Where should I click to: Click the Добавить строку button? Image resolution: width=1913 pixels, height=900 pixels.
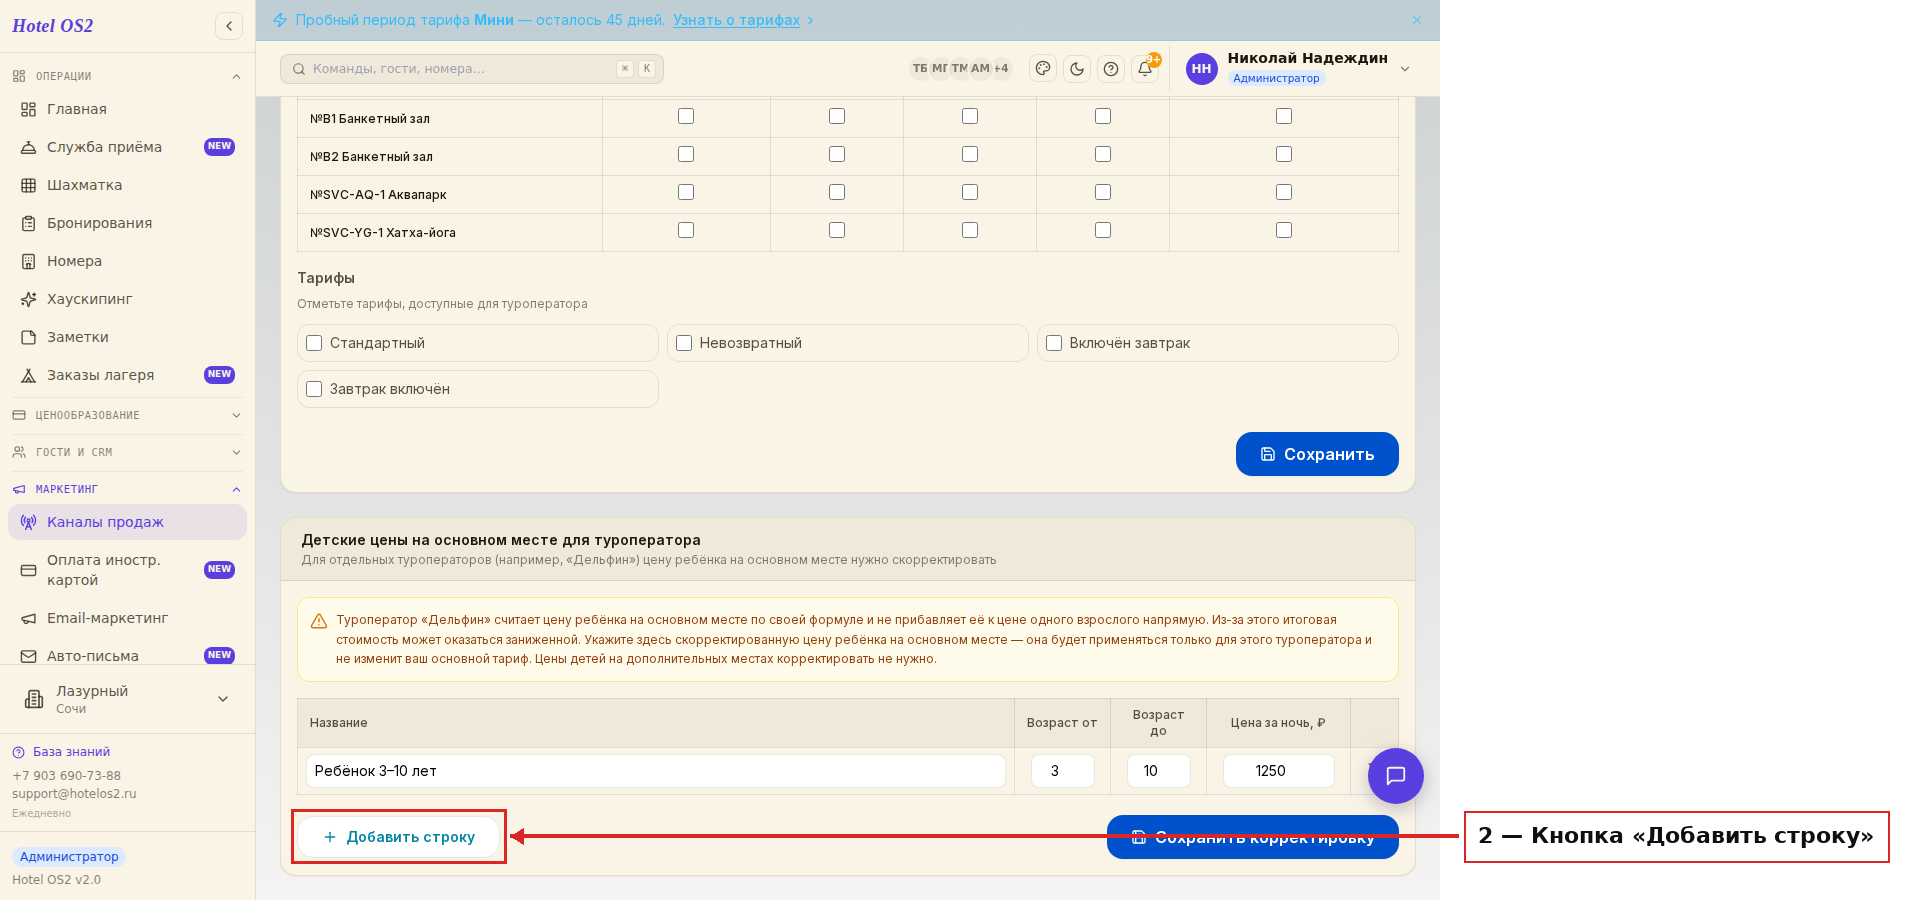pyautogui.click(x=399, y=837)
